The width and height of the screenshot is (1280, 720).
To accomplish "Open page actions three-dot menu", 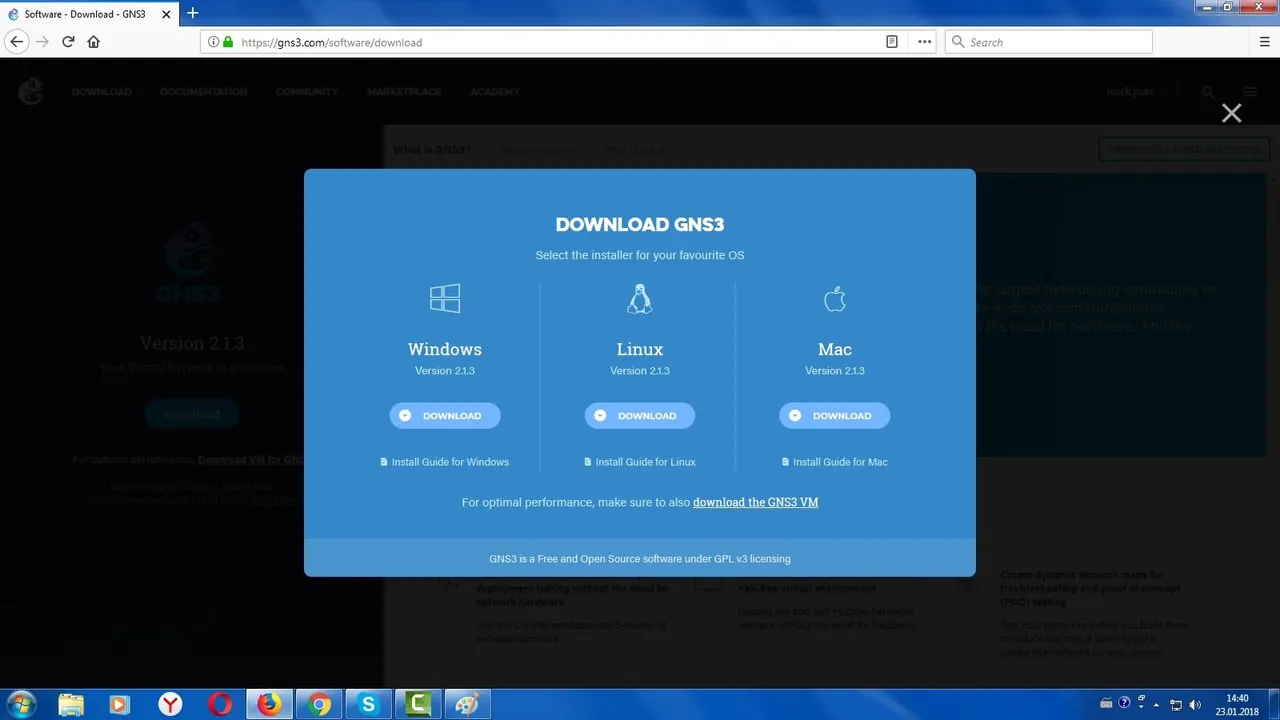I will pyautogui.click(x=924, y=42).
